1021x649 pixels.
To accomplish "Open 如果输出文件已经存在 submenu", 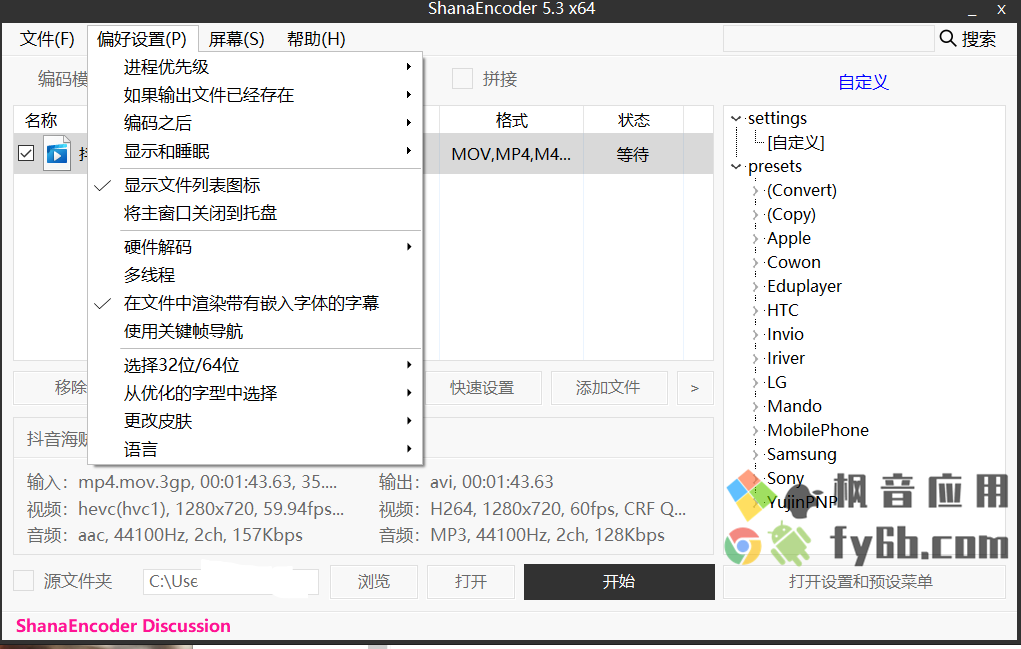I will tap(255, 95).
